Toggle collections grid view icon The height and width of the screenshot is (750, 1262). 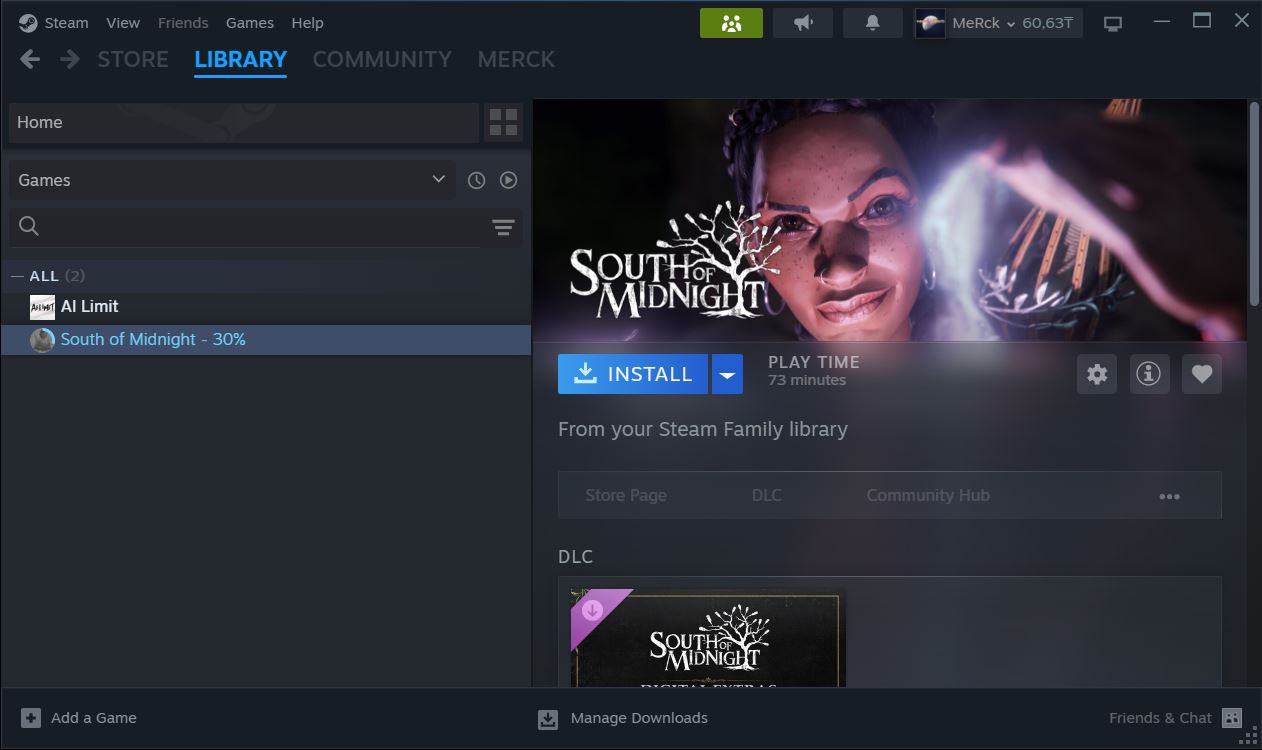point(504,122)
